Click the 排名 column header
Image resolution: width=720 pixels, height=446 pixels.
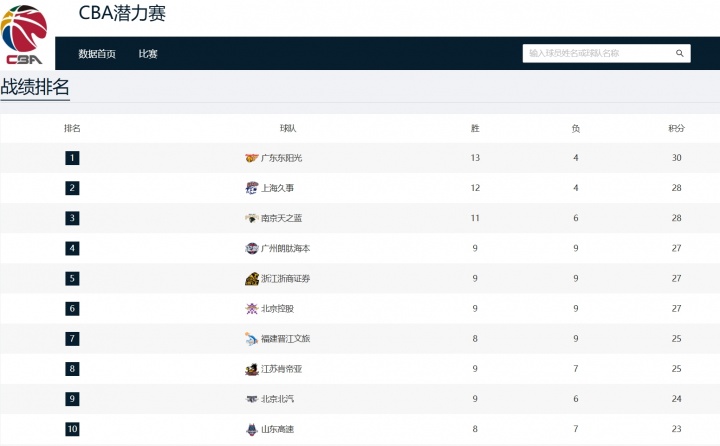click(72, 128)
